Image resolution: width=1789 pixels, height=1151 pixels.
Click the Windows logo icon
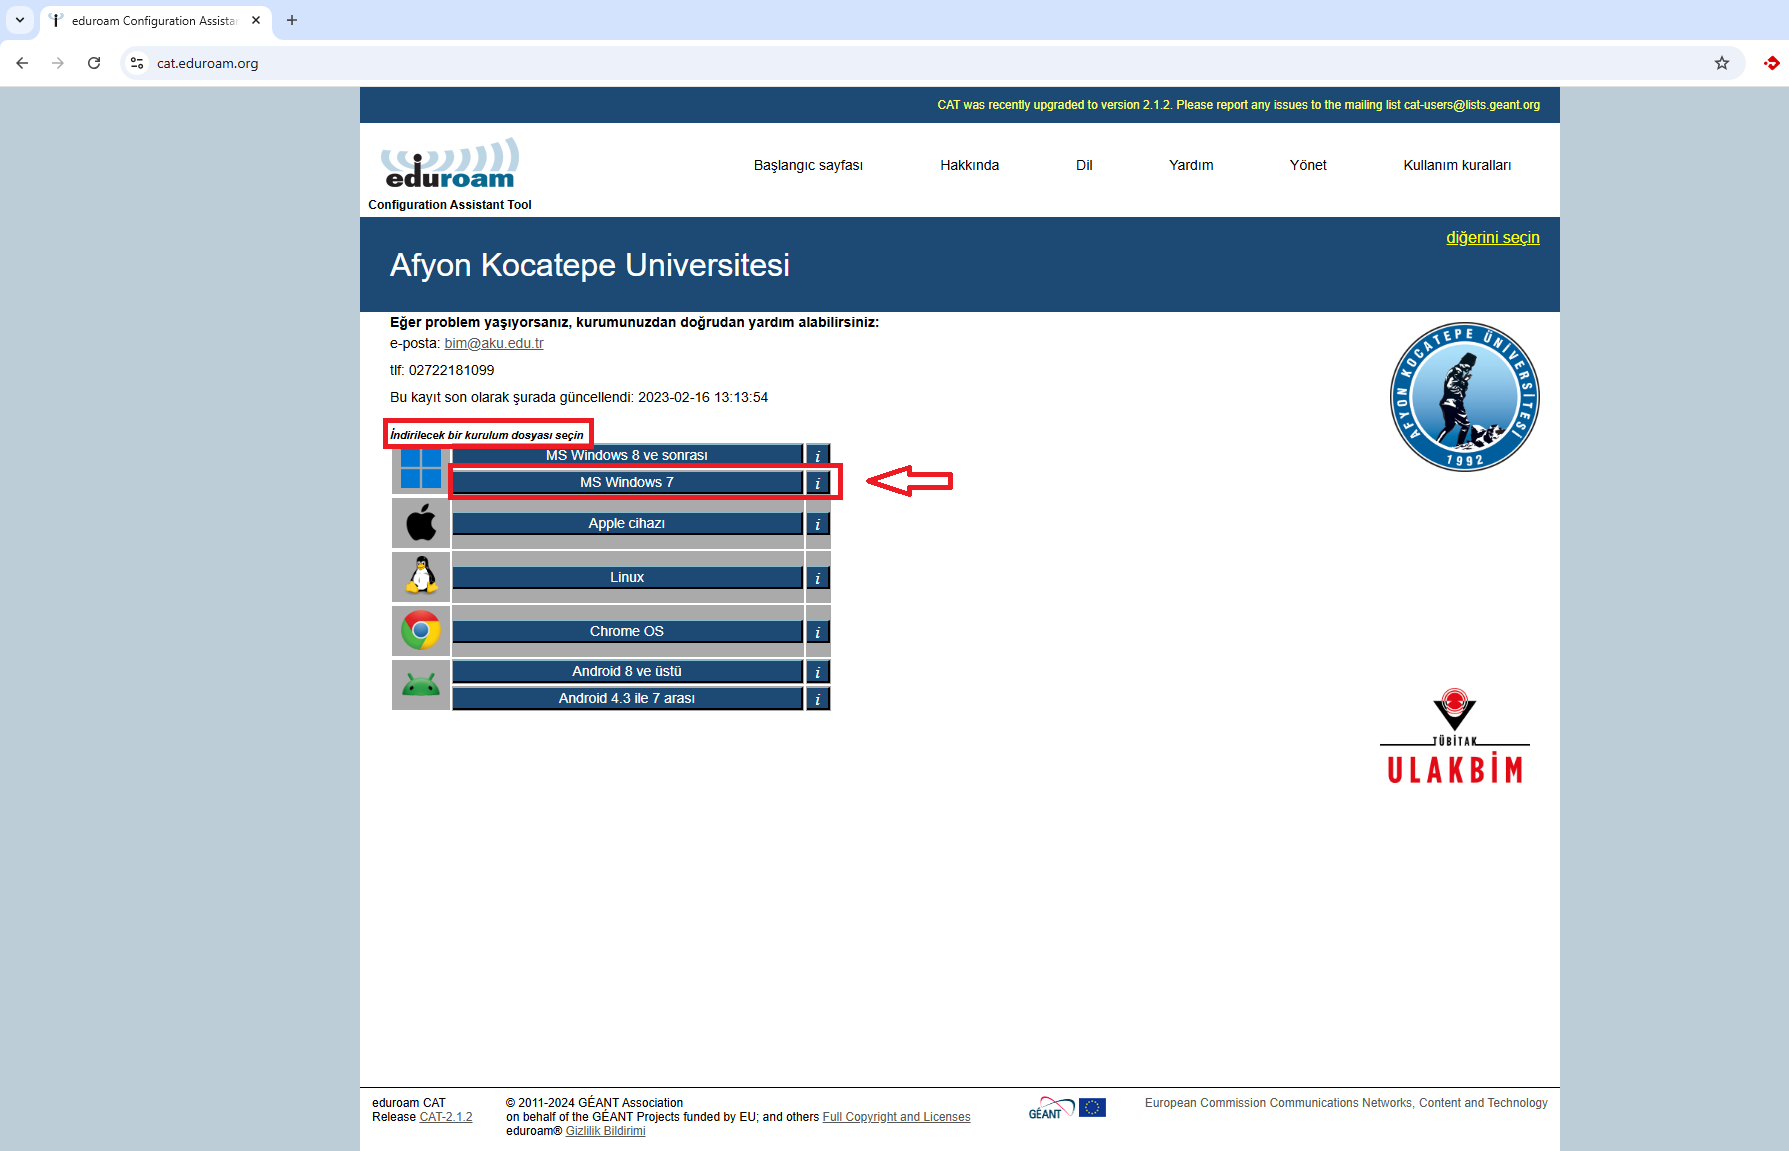click(421, 468)
